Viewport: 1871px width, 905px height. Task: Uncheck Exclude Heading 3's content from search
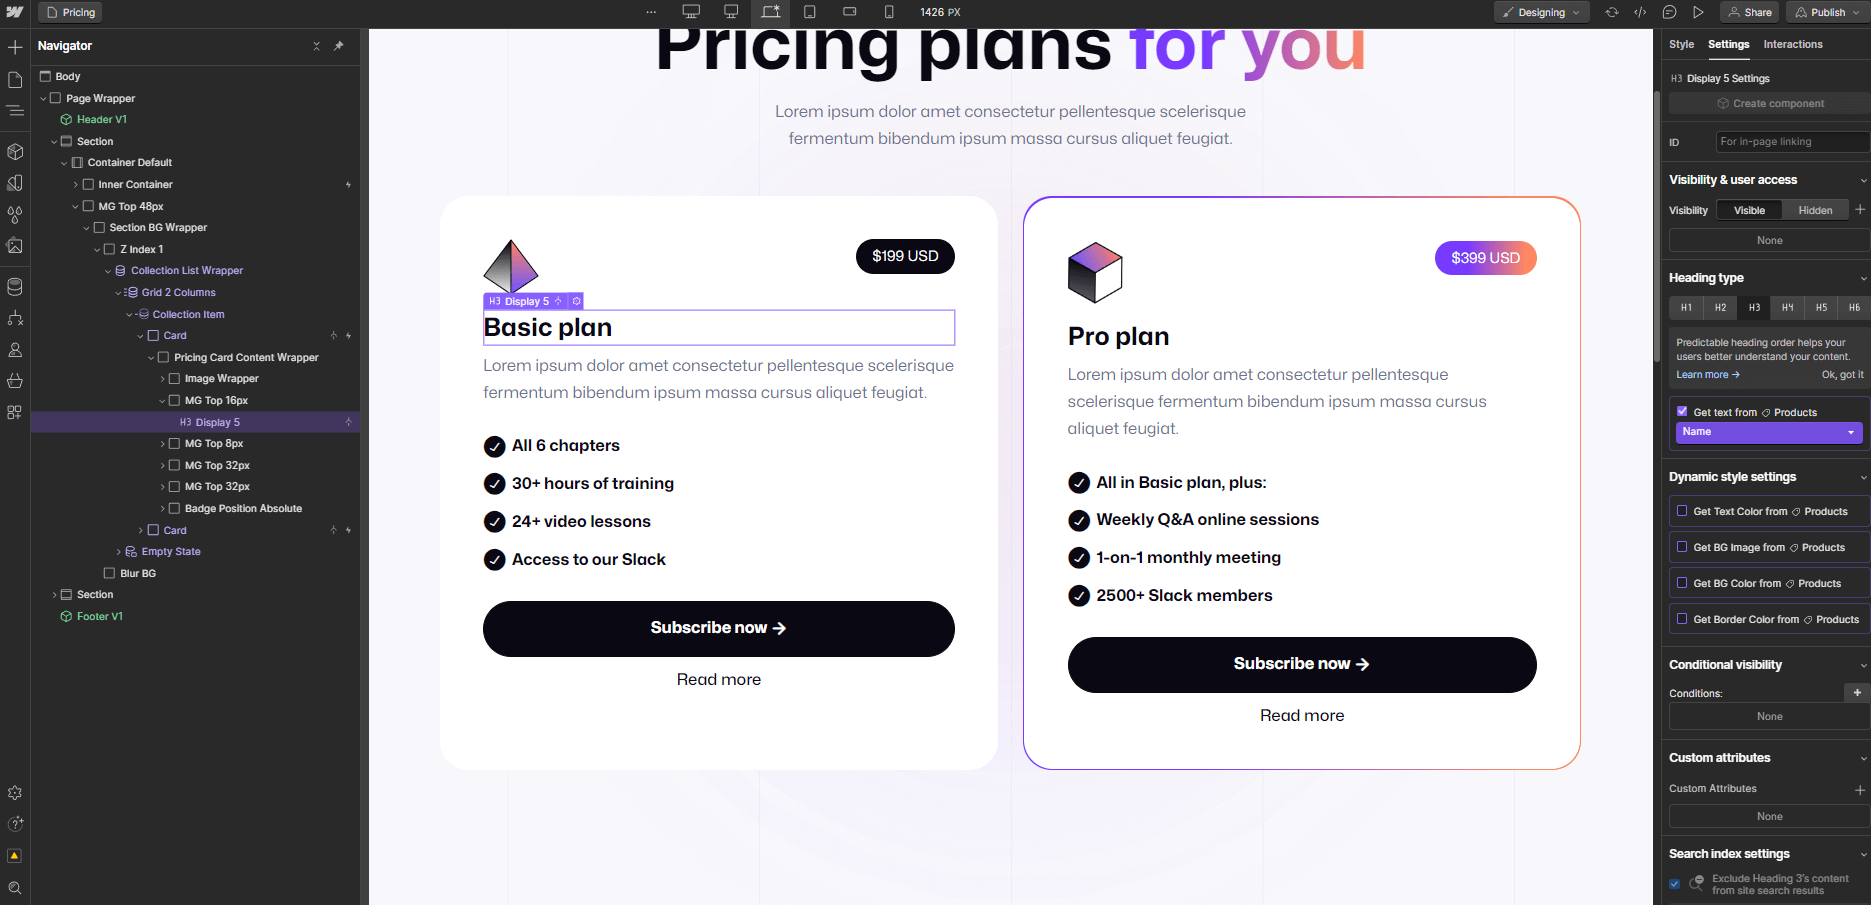[x=1675, y=884]
